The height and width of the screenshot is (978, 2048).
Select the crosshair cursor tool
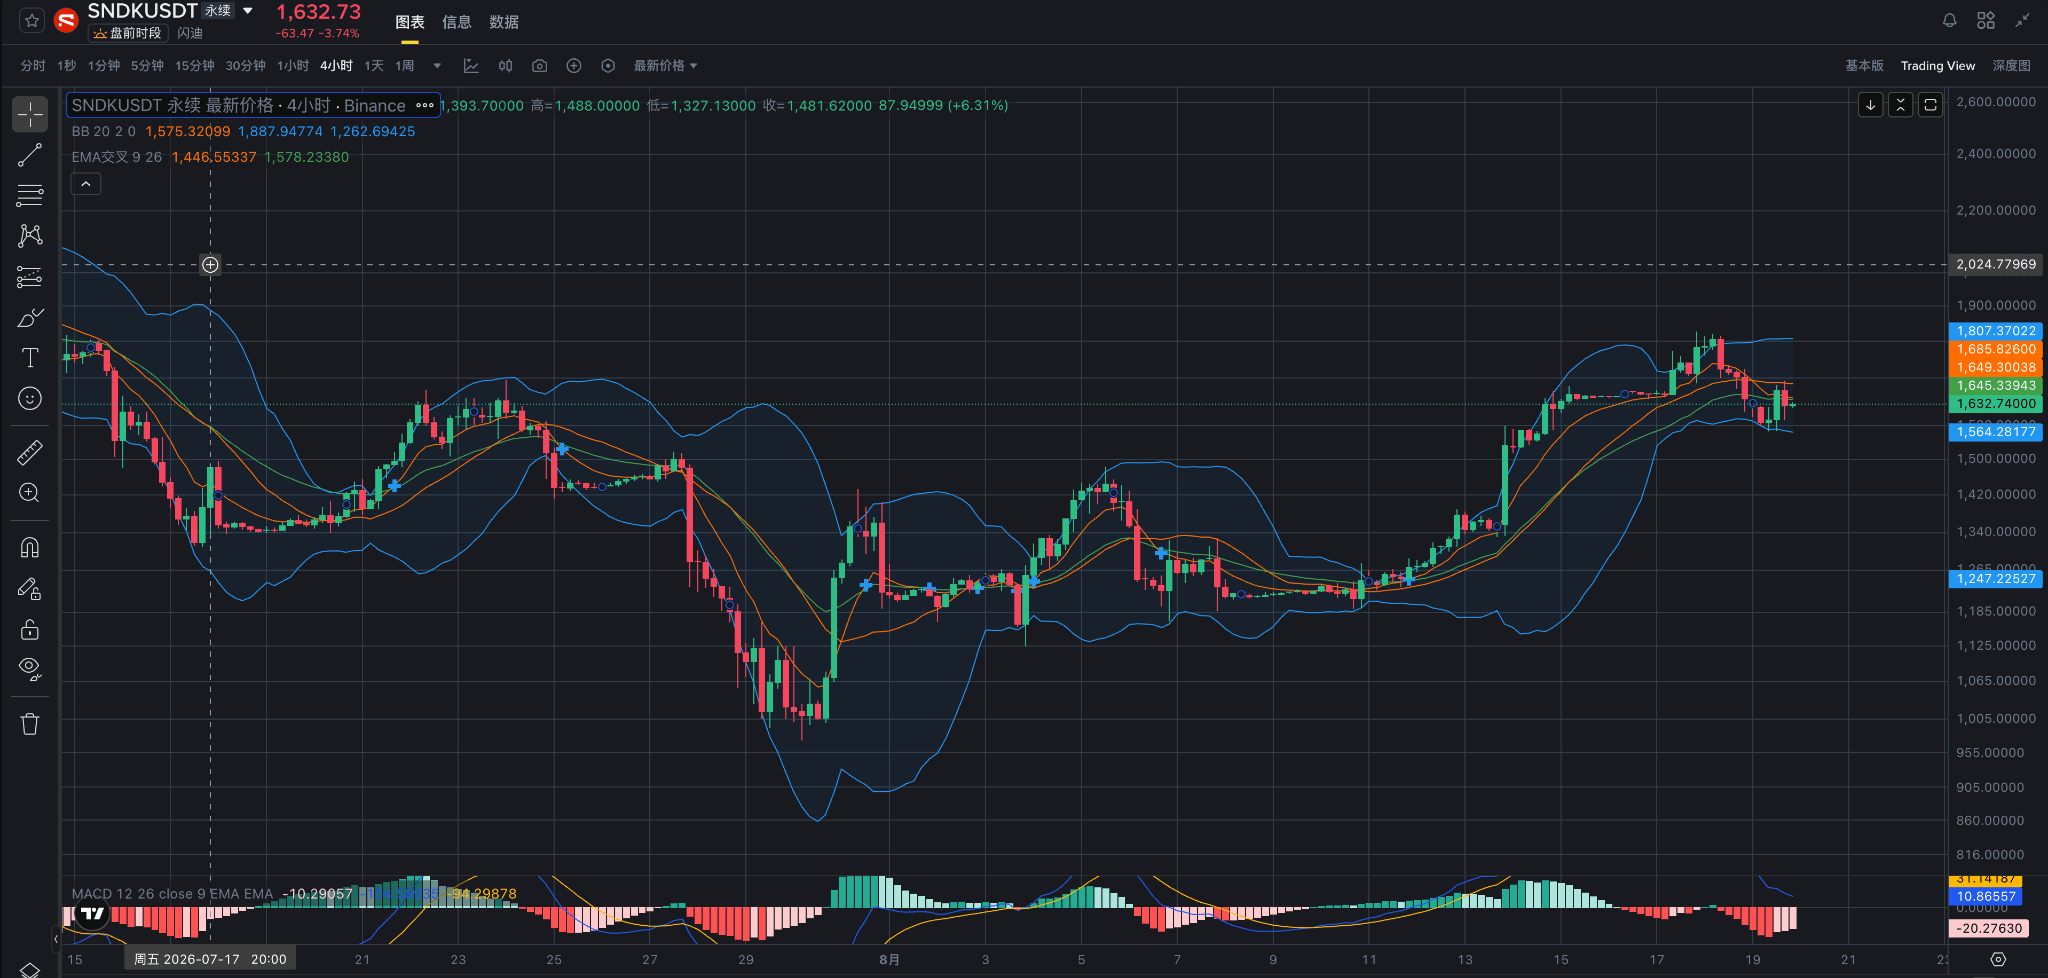[30, 114]
